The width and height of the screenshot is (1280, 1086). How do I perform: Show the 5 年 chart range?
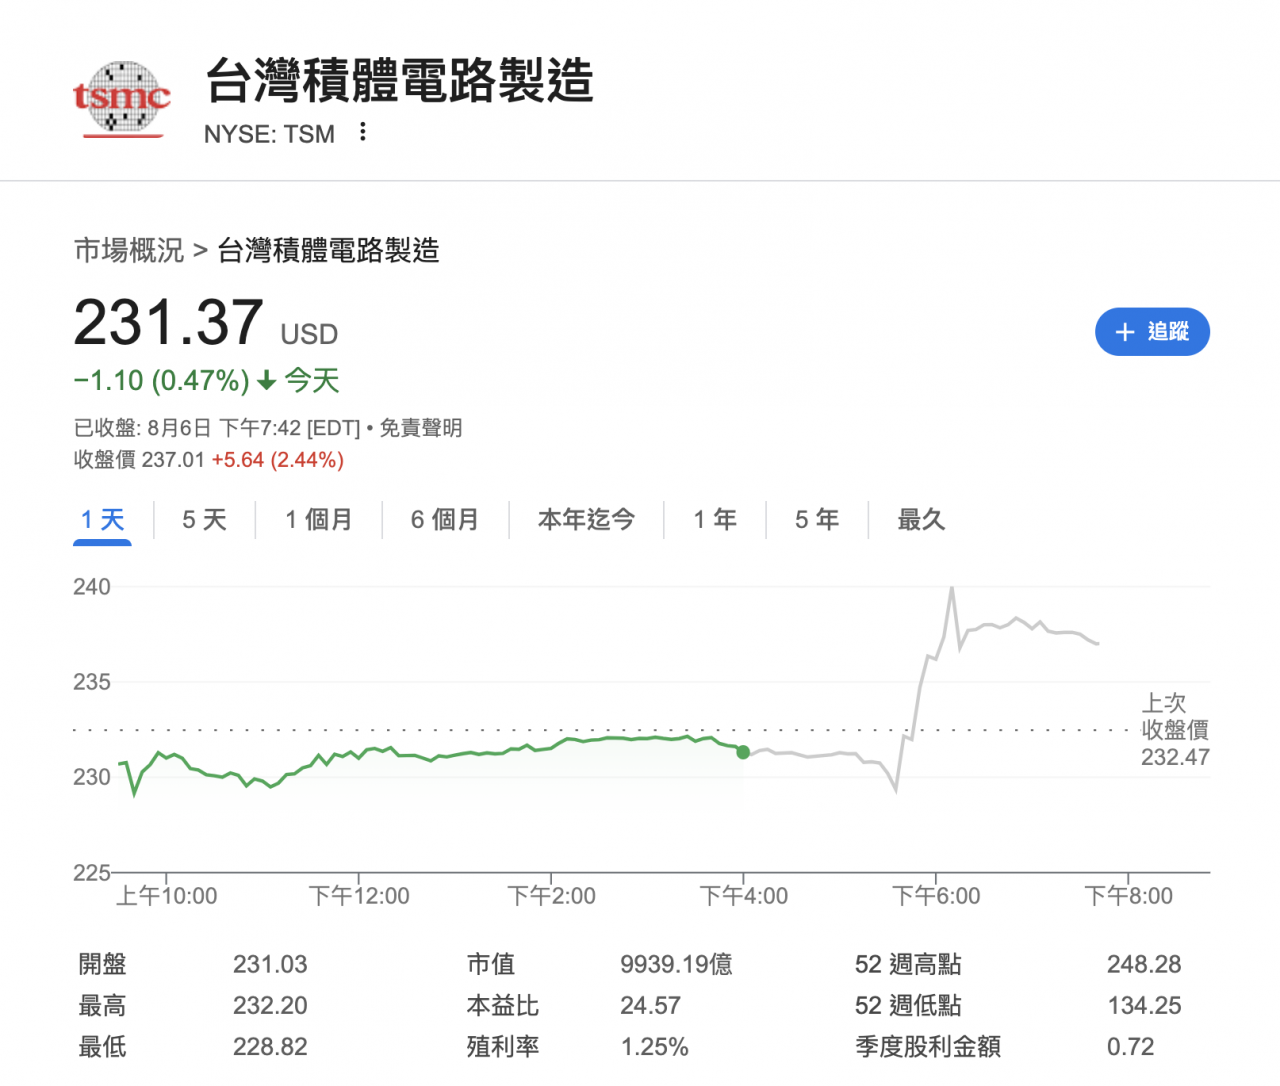[x=816, y=520]
